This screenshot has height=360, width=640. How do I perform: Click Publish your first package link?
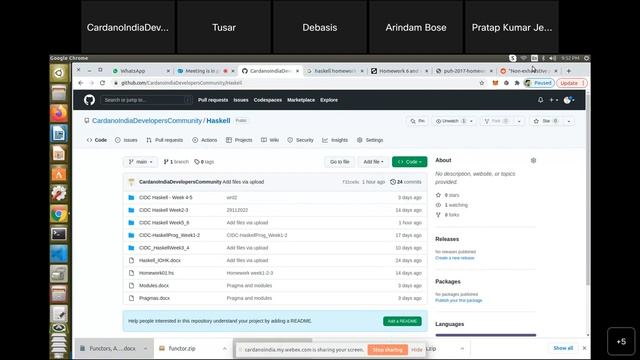(458, 300)
